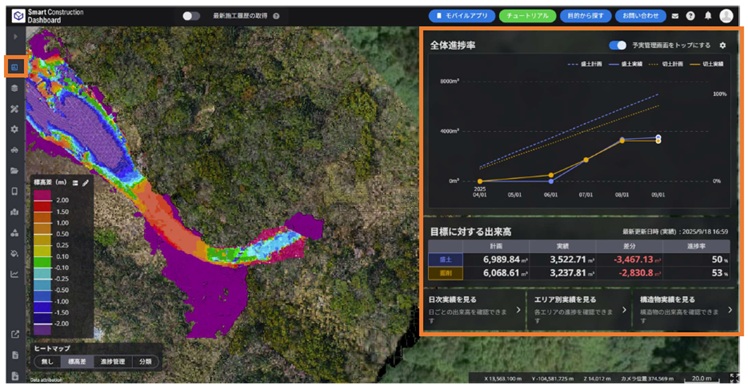Expand the left sidebar with the arrow

tap(15, 36)
